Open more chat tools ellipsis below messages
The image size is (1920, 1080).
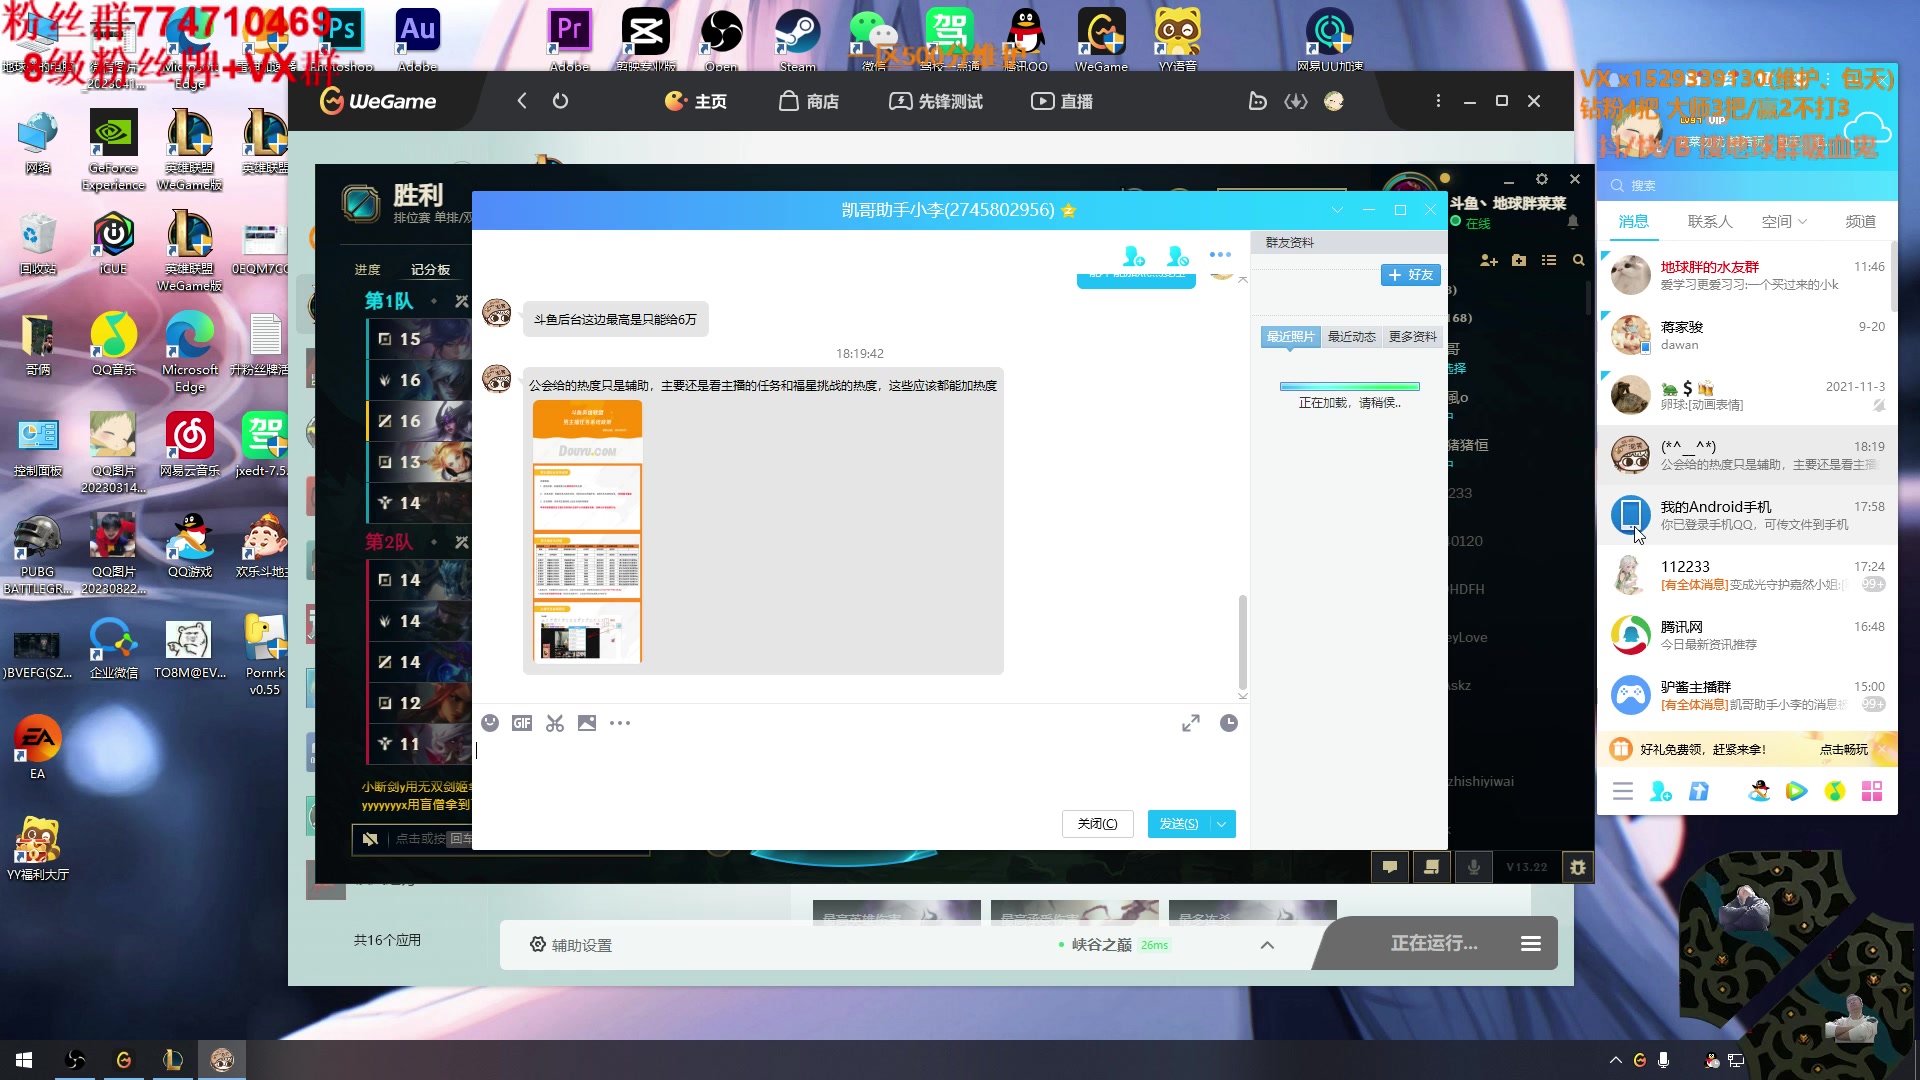620,723
